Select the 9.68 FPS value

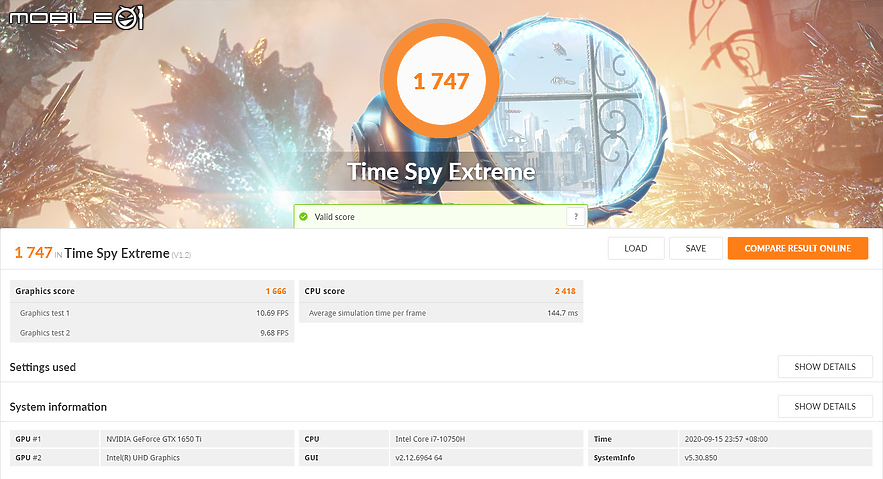274,333
